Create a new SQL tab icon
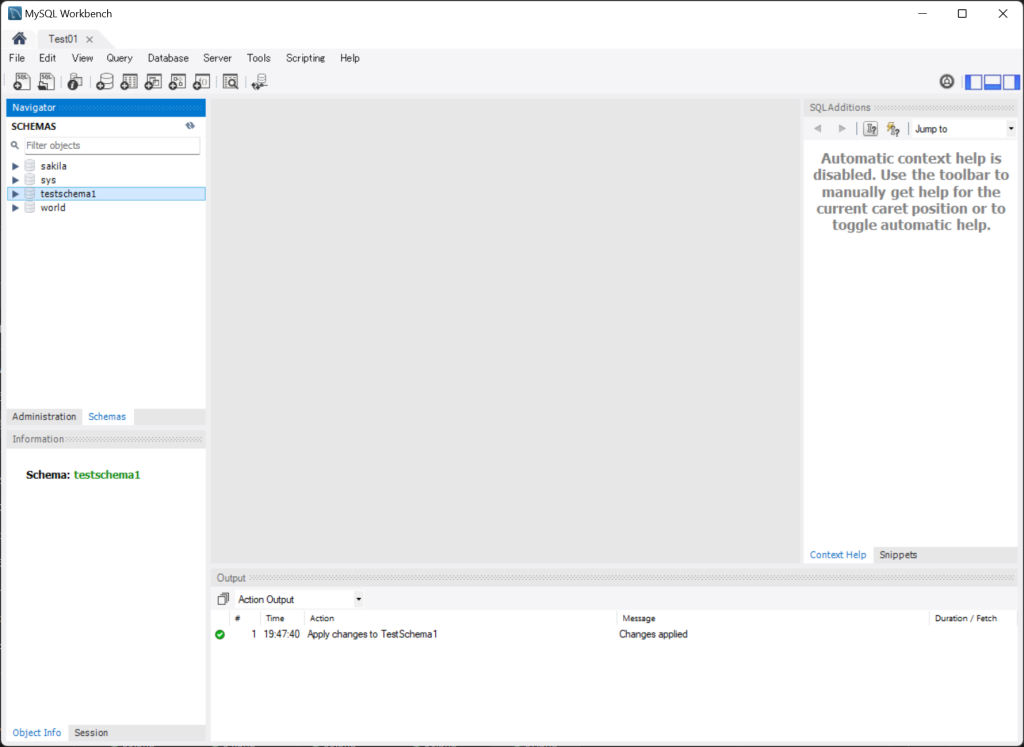The image size is (1024, 747). click(x=22, y=82)
